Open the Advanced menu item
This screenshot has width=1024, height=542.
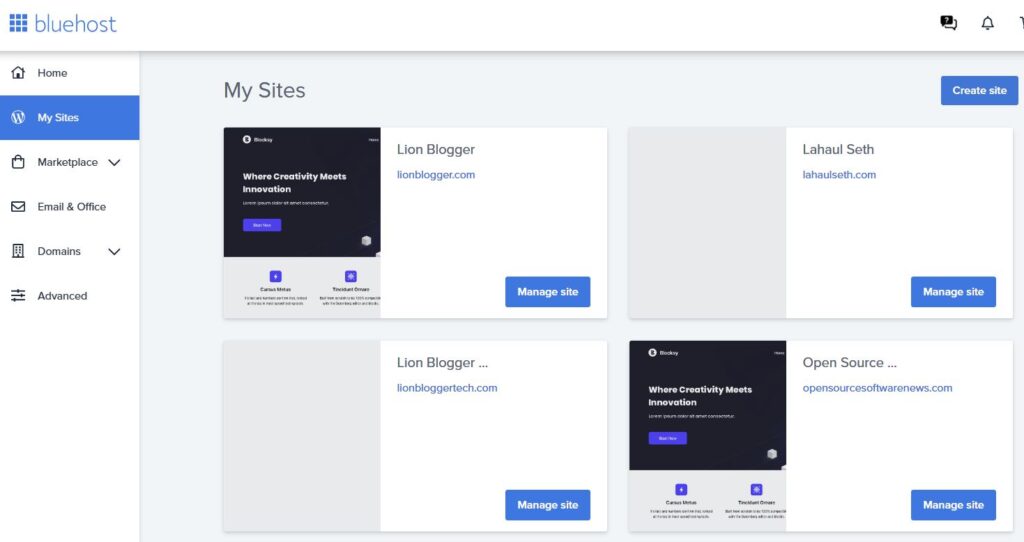62,296
